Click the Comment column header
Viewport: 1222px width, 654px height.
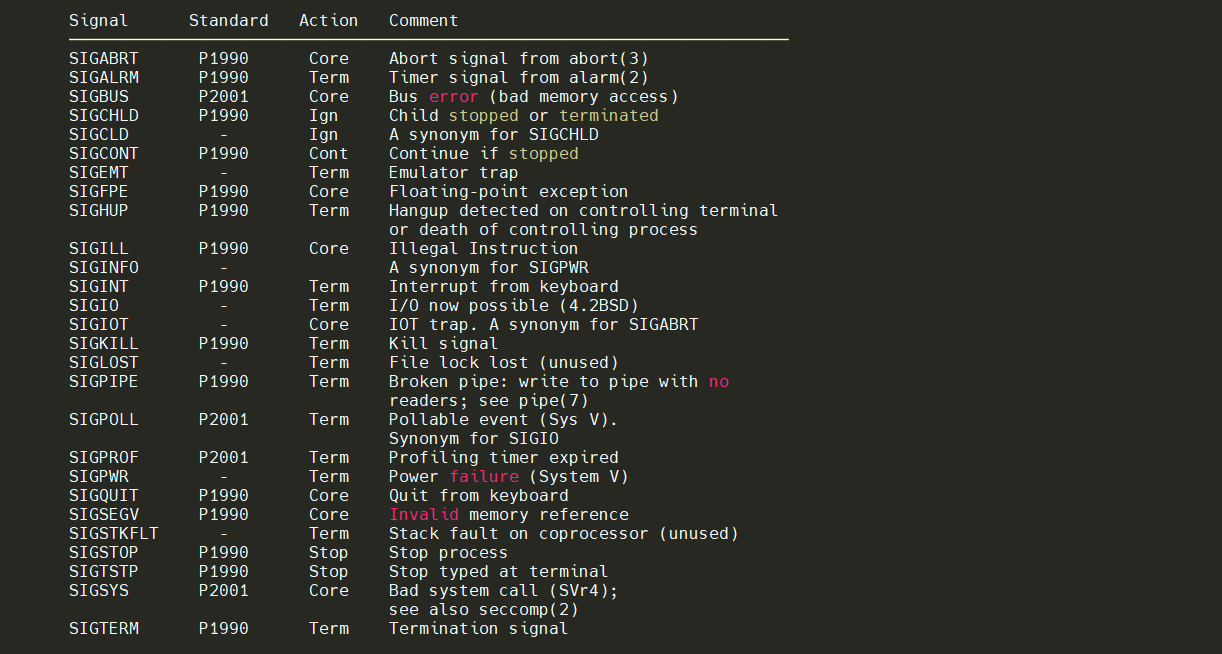(x=423, y=21)
